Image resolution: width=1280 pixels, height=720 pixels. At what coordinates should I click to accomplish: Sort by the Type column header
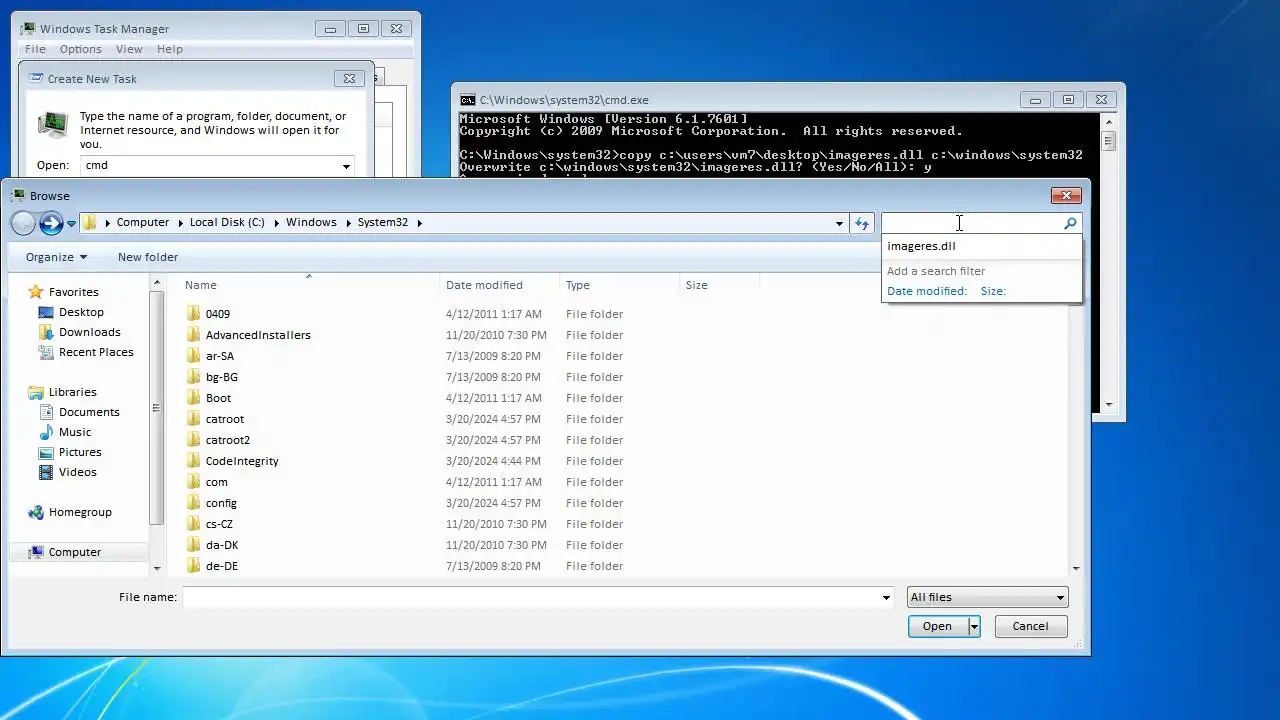click(x=620, y=285)
